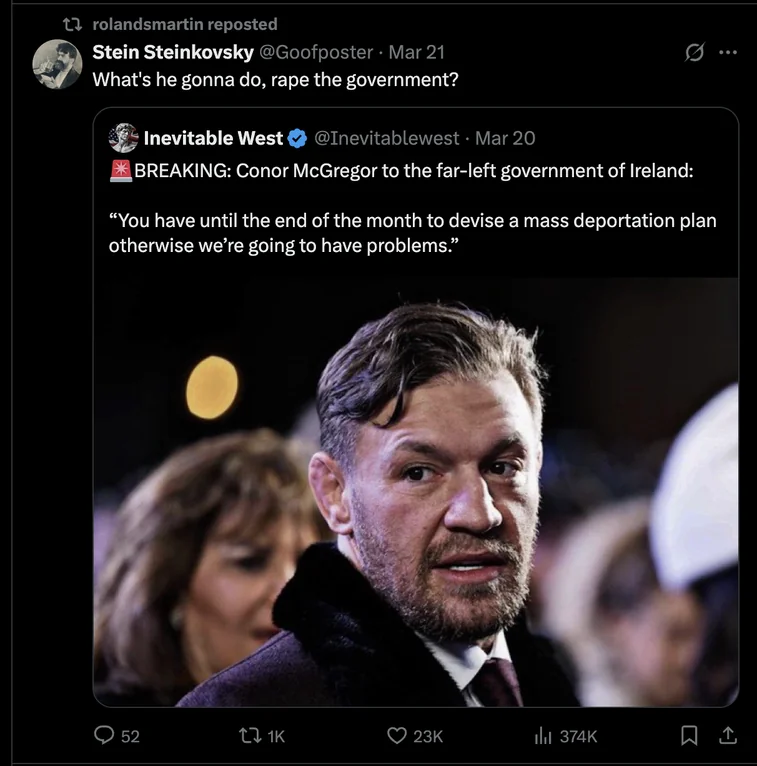Click the Inevitable West avatar

pos(123,138)
